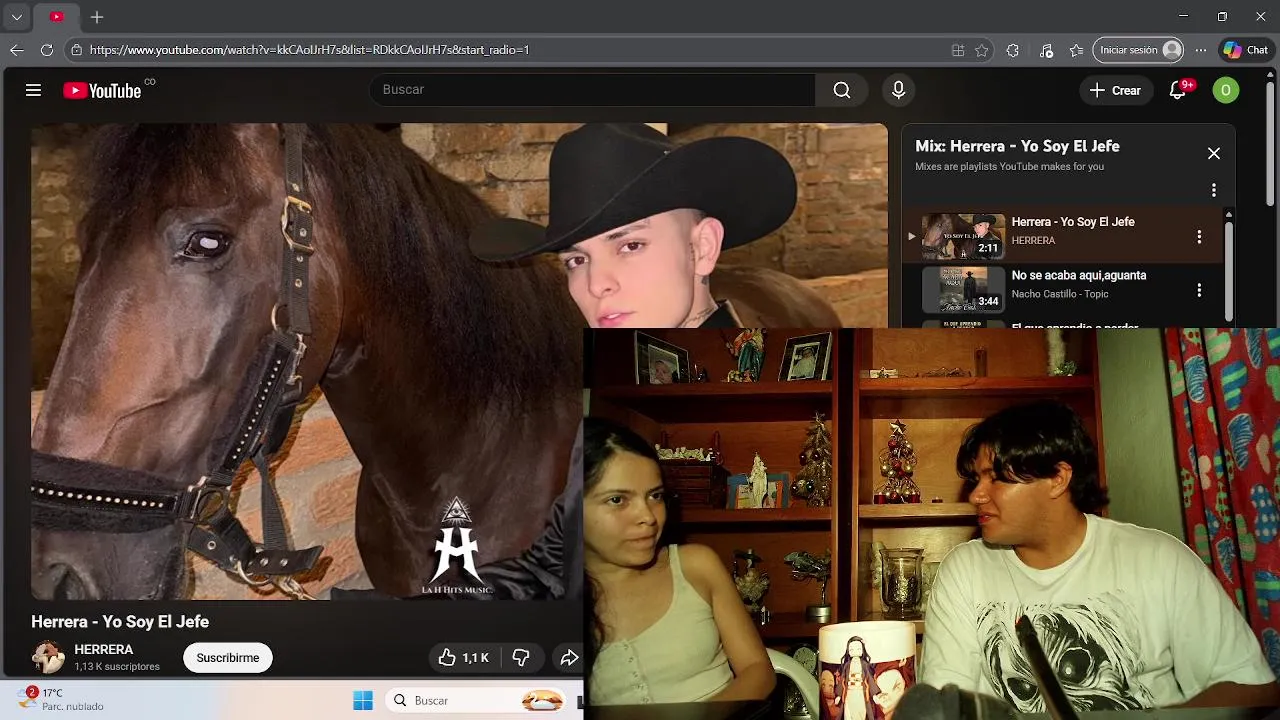
Task: Add this page to favorites star
Action: click(982, 50)
